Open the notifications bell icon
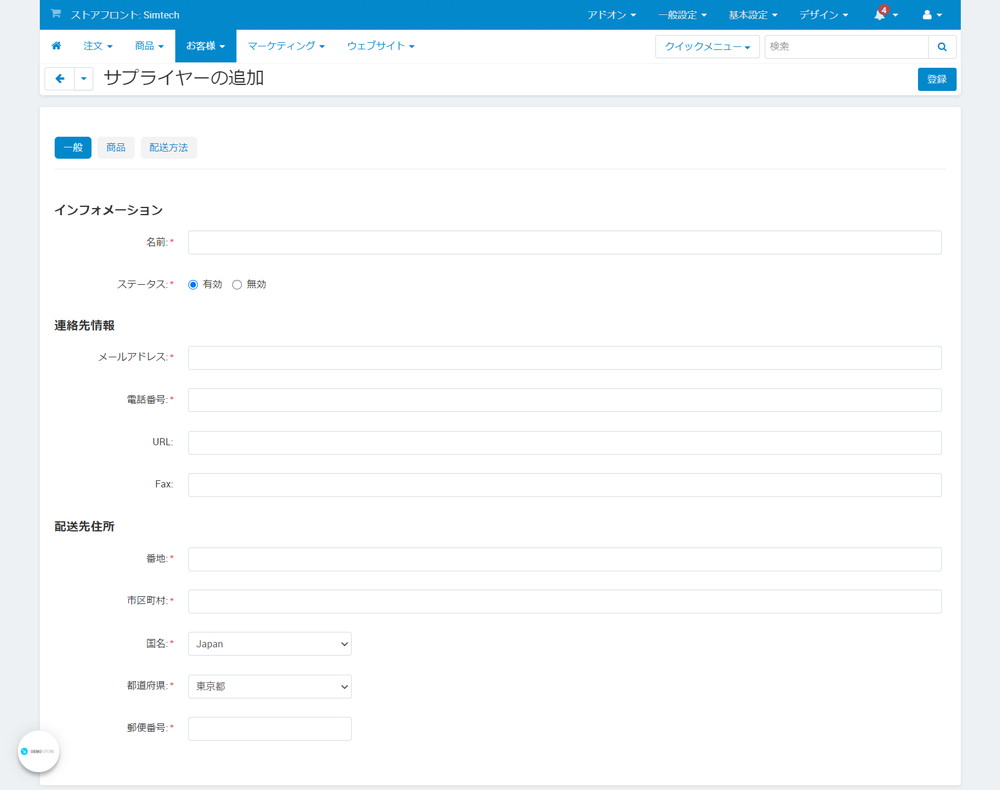 pos(885,14)
